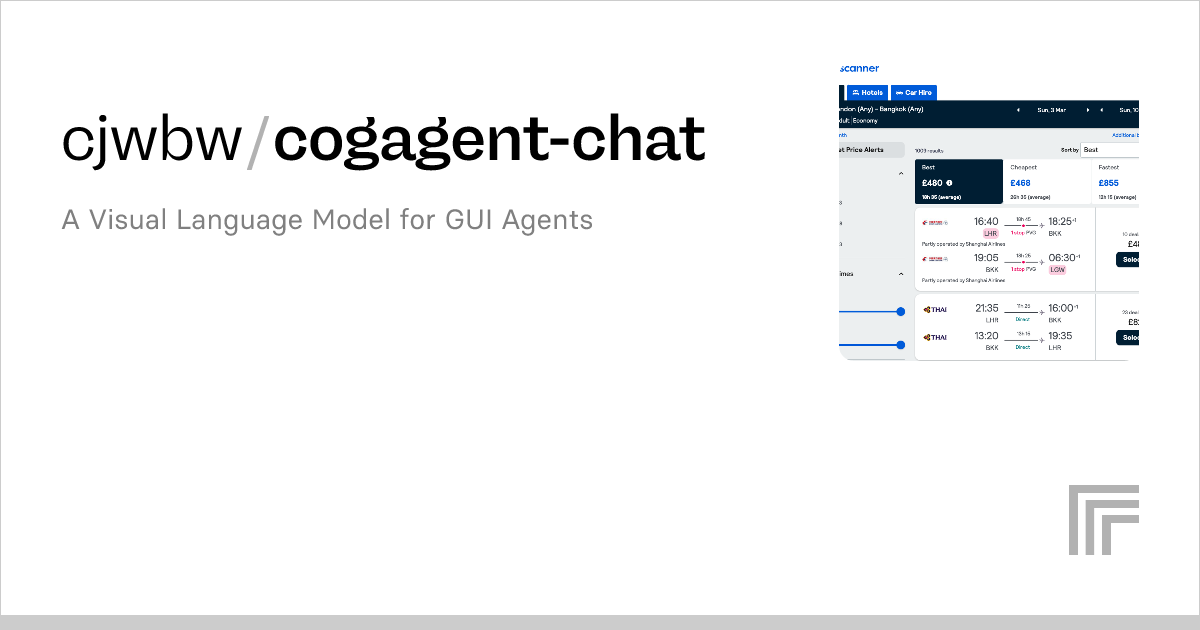Image resolution: width=1200 pixels, height=630 pixels.
Task: Click the info icon next to £480
Action: coord(949,183)
